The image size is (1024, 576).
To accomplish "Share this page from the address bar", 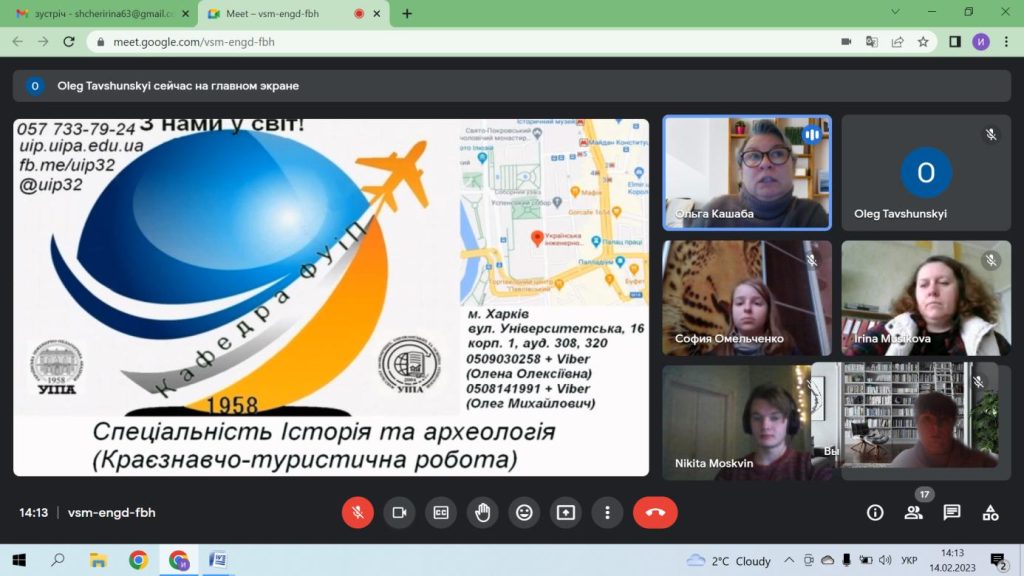I will 897,42.
